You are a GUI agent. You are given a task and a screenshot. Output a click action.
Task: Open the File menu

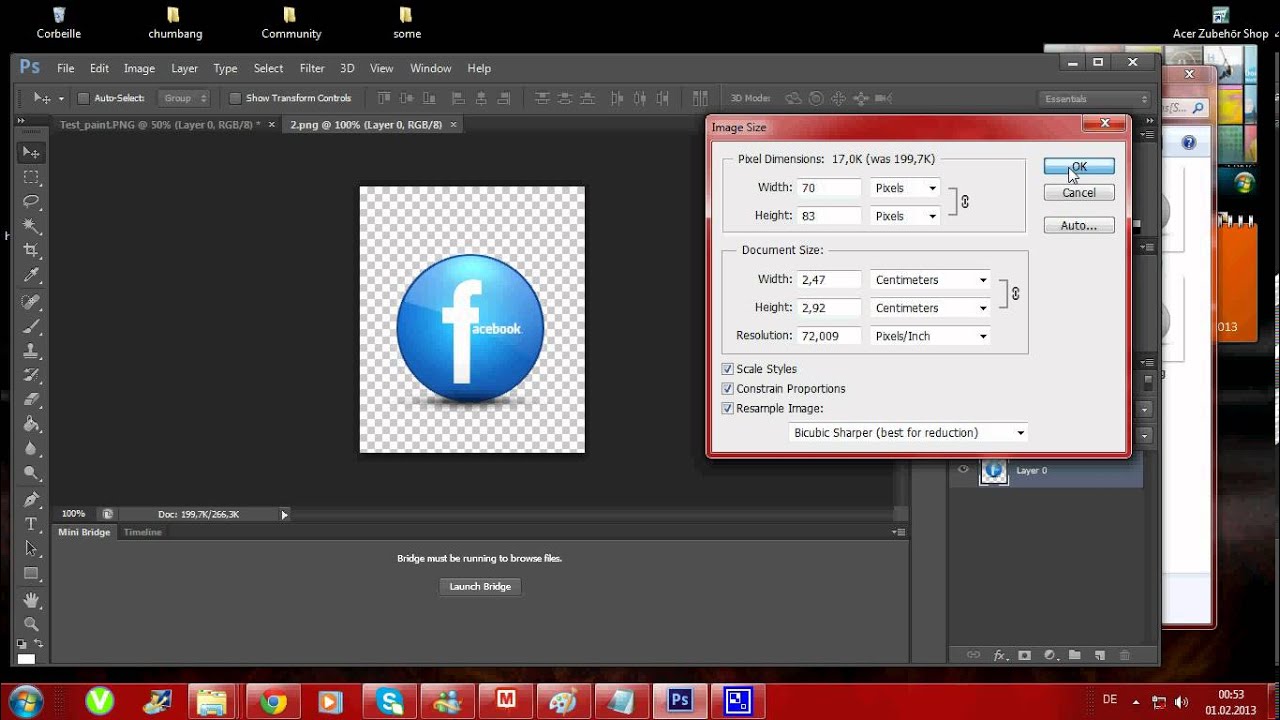tap(66, 68)
